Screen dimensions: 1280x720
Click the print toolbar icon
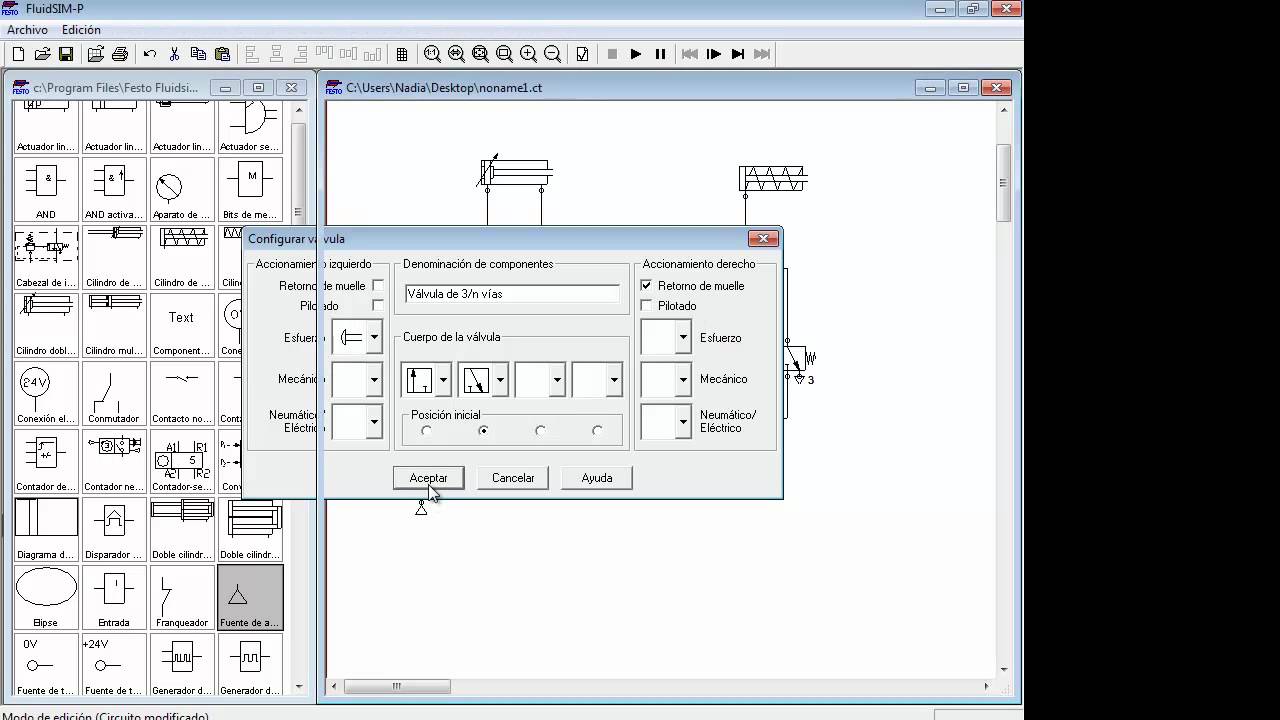120,54
